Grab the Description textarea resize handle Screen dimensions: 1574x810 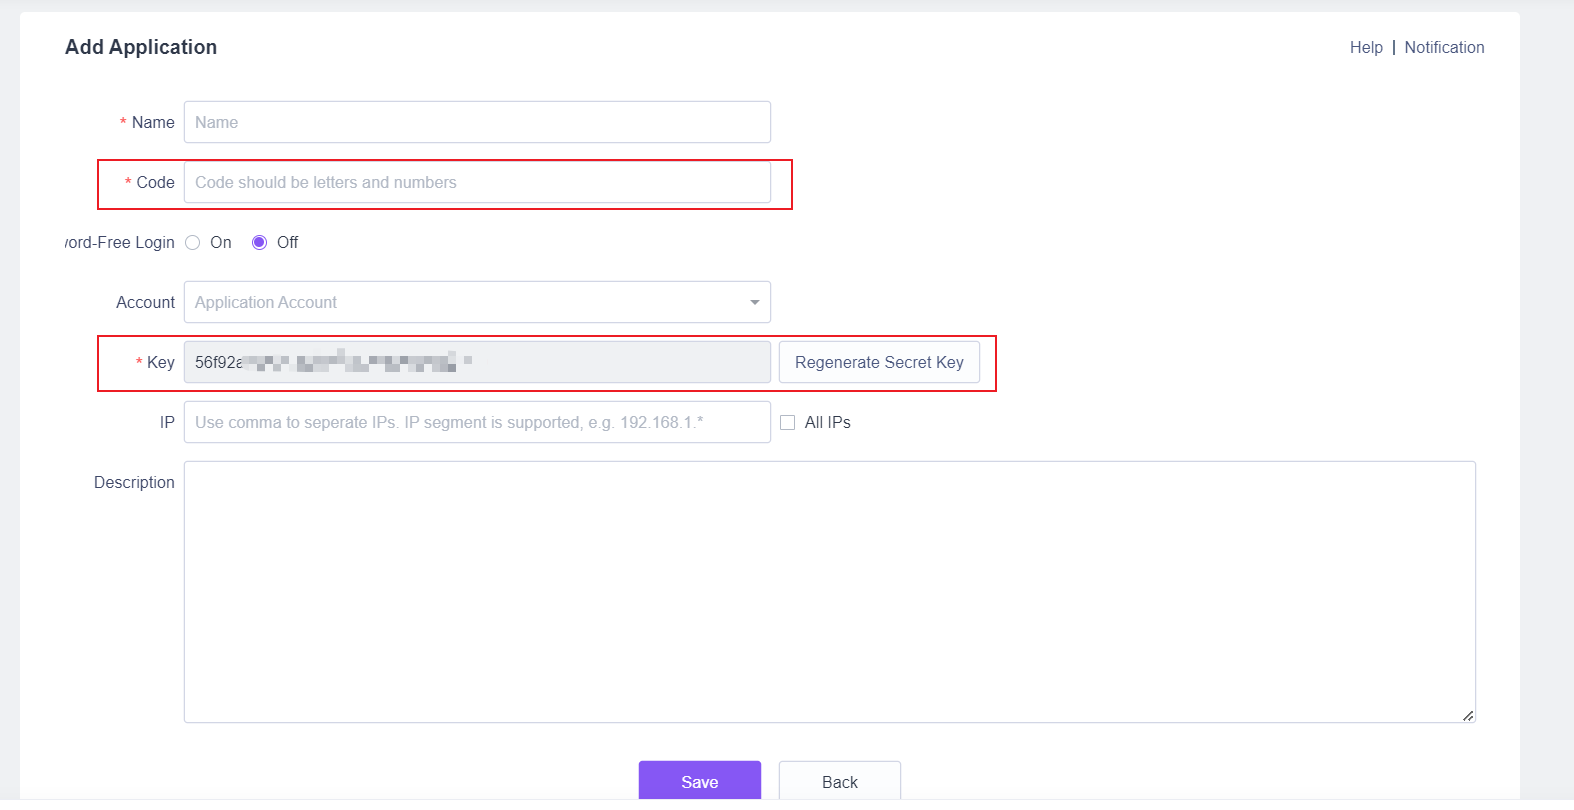click(1467, 715)
